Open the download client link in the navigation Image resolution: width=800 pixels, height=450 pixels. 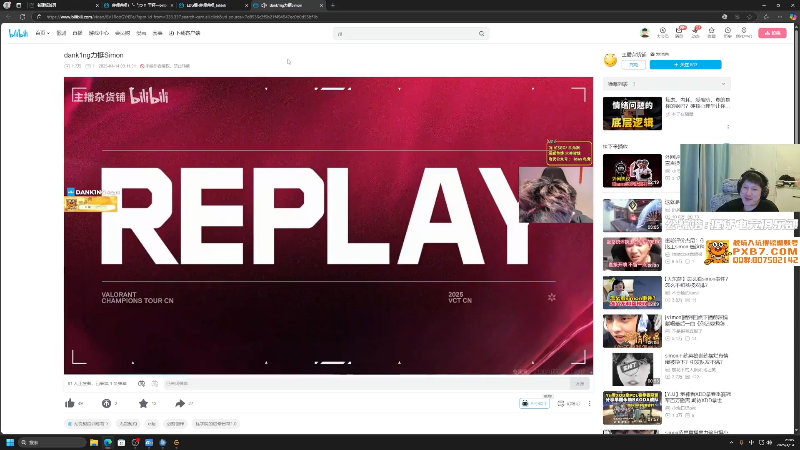(x=185, y=33)
